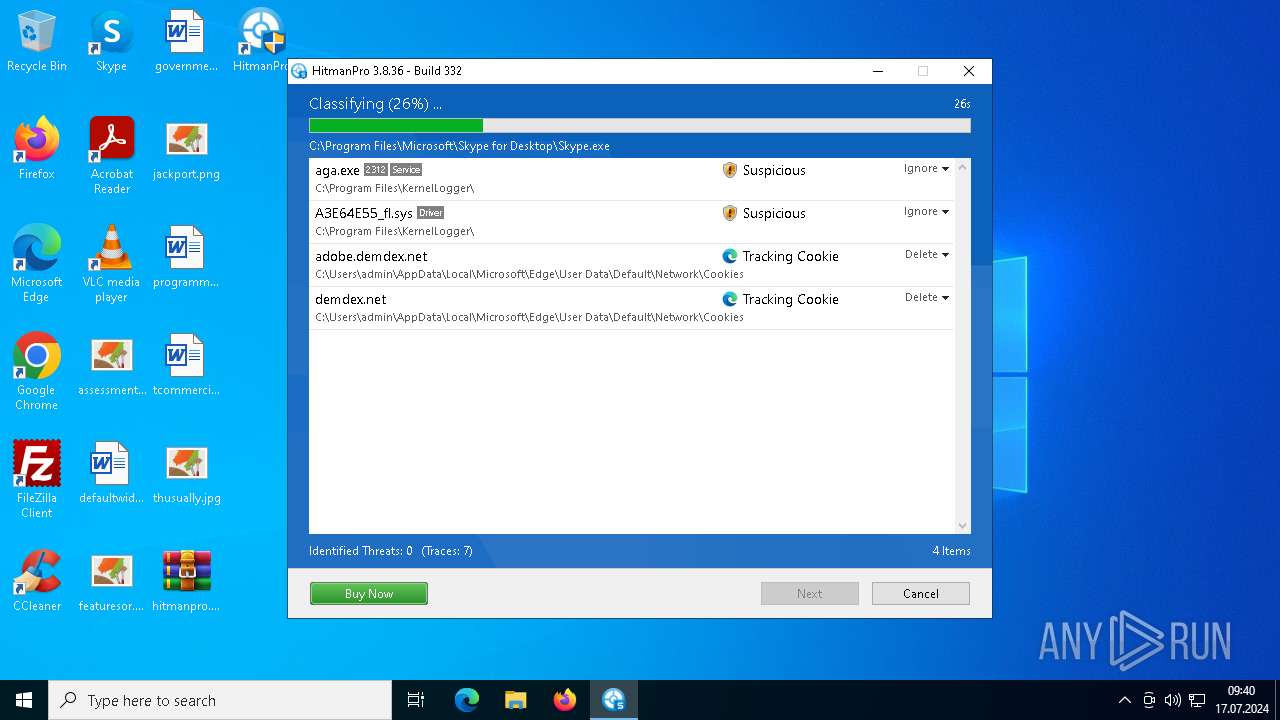Open the volume control in system tray
This screenshot has width=1280, height=720.
pos(1173,700)
